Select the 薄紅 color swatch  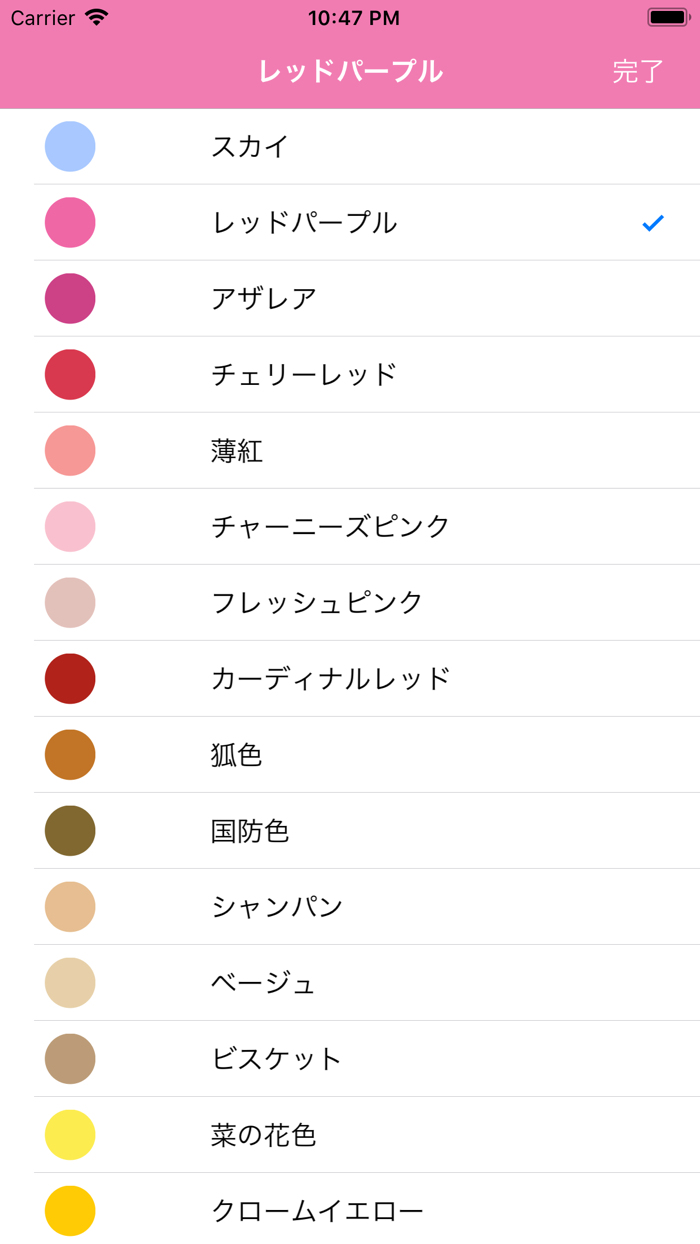70,451
